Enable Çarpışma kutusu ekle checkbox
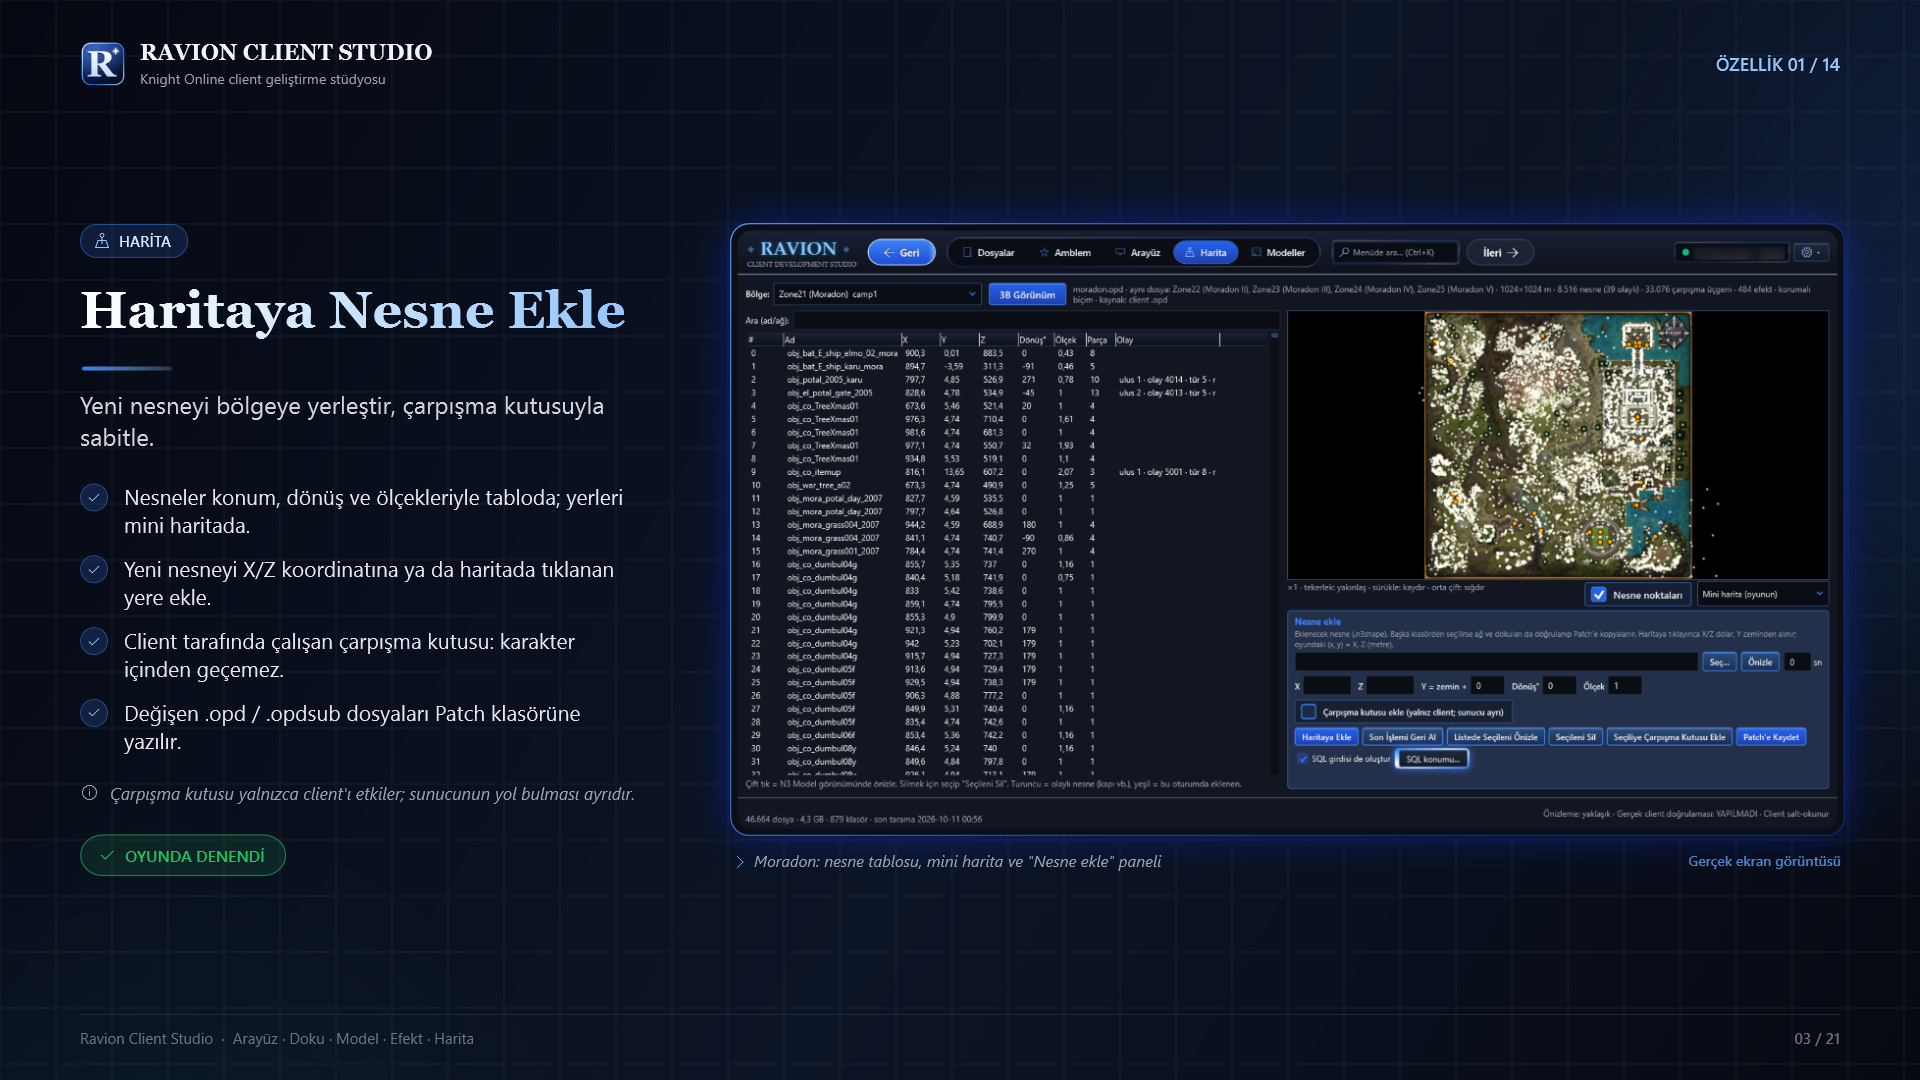 tap(1308, 712)
